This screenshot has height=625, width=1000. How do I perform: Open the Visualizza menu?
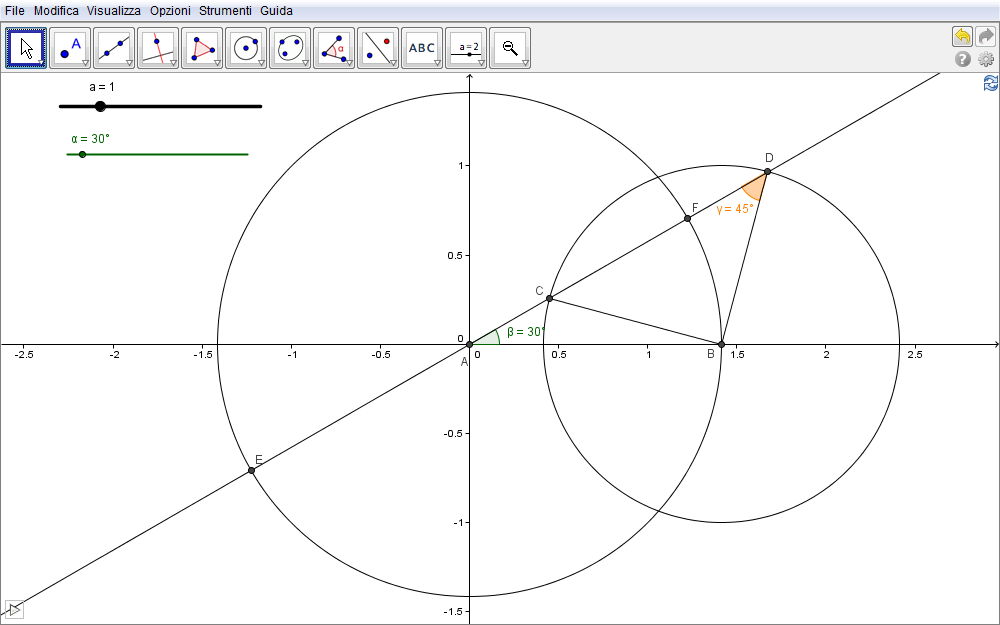pyautogui.click(x=113, y=10)
